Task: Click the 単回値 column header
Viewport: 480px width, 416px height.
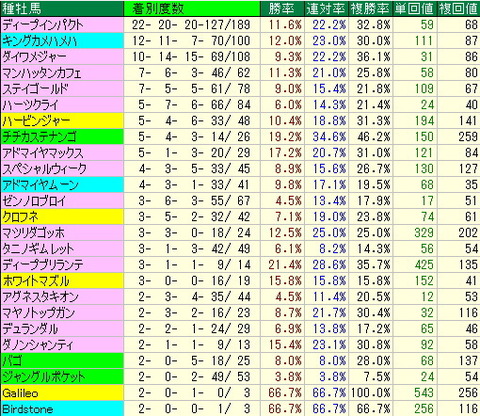Action: click(x=415, y=9)
